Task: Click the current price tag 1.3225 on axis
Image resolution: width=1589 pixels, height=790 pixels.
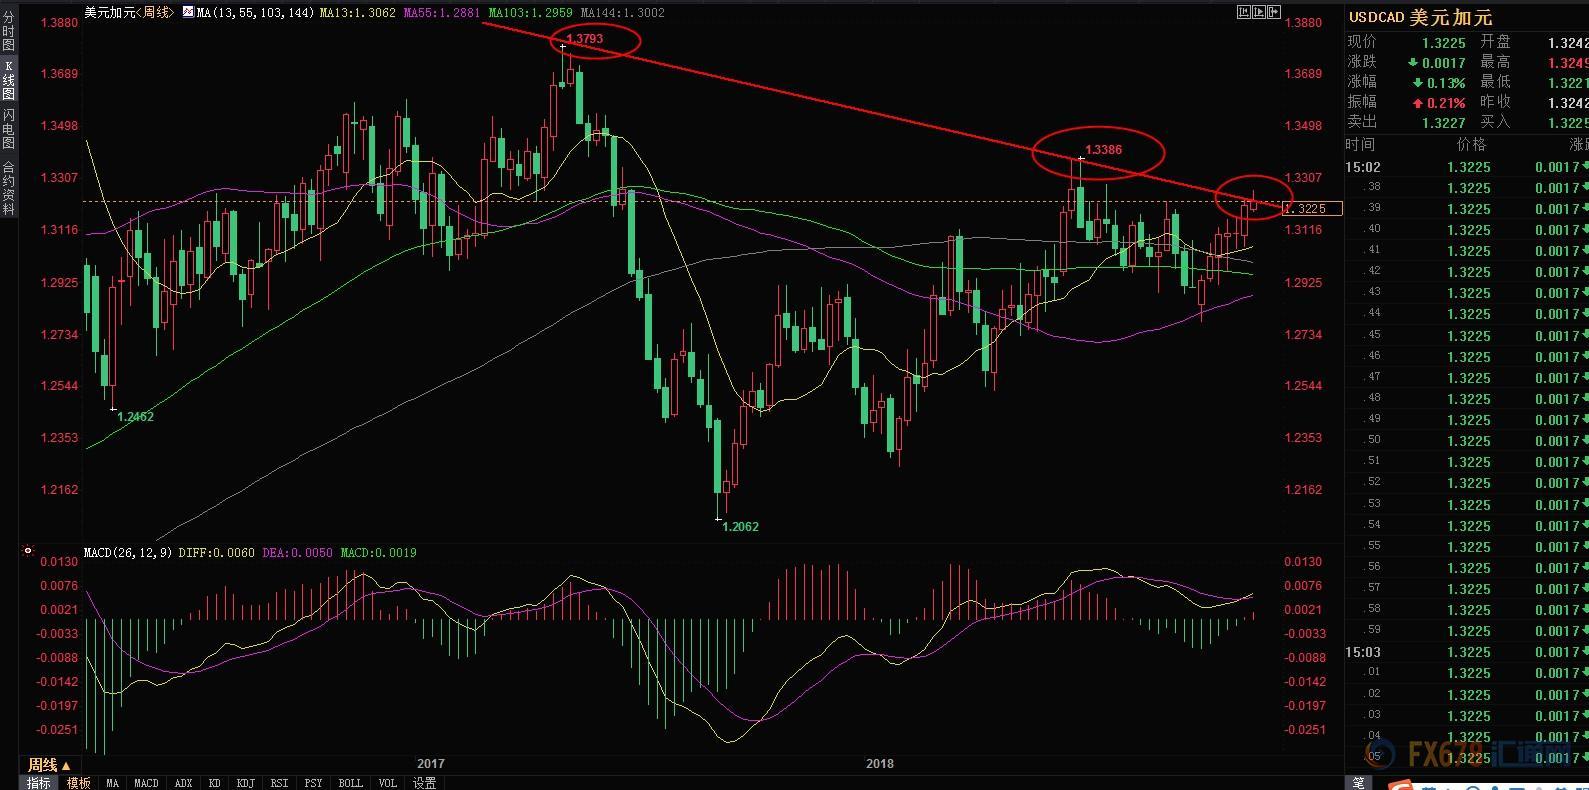Action: (x=1311, y=208)
